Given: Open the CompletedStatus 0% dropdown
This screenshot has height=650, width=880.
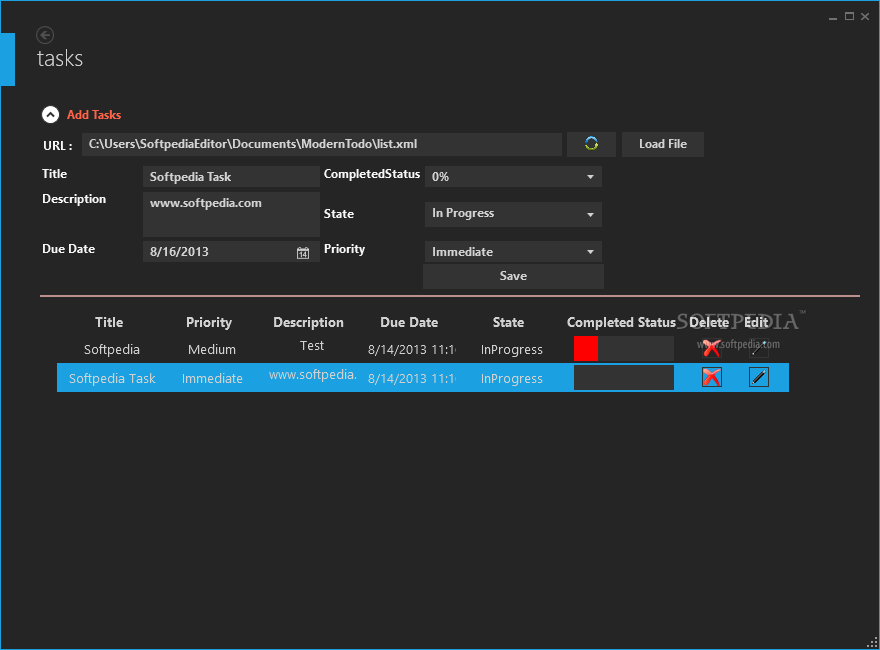Looking at the screenshot, I should tap(513, 177).
